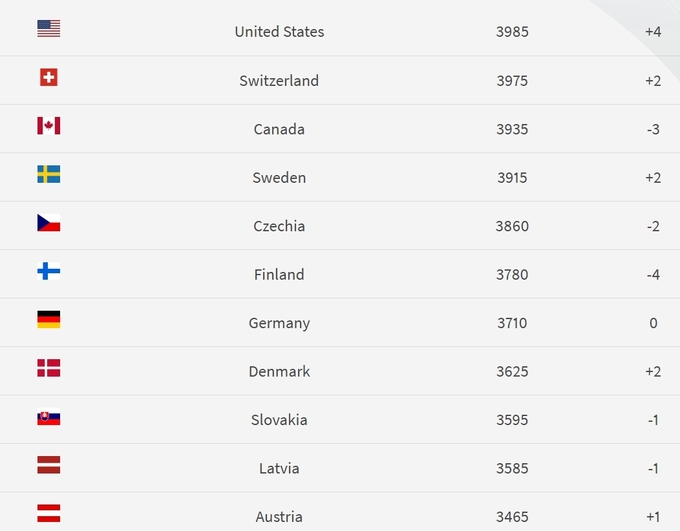Open the United States team link
This screenshot has height=531, width=680.
[x=279, y=32]
